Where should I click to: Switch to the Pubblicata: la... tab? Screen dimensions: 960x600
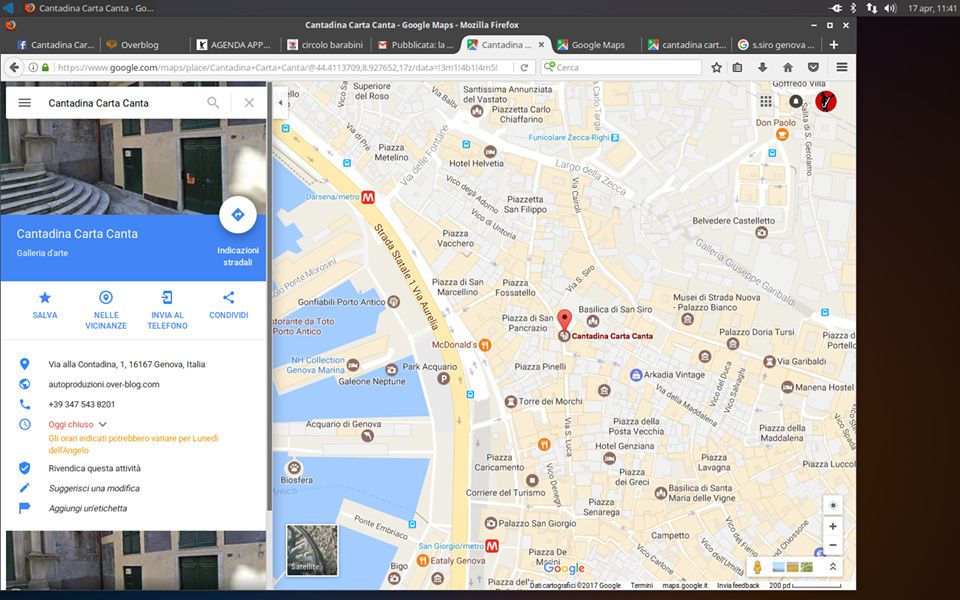(416, 45)
